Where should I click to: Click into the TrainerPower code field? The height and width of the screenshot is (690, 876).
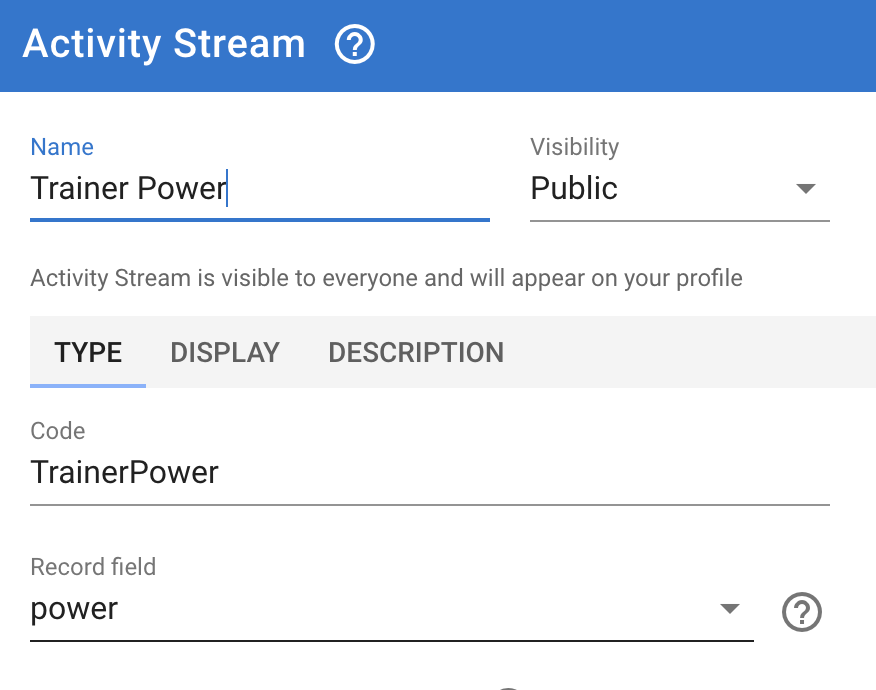click(430, 472)
